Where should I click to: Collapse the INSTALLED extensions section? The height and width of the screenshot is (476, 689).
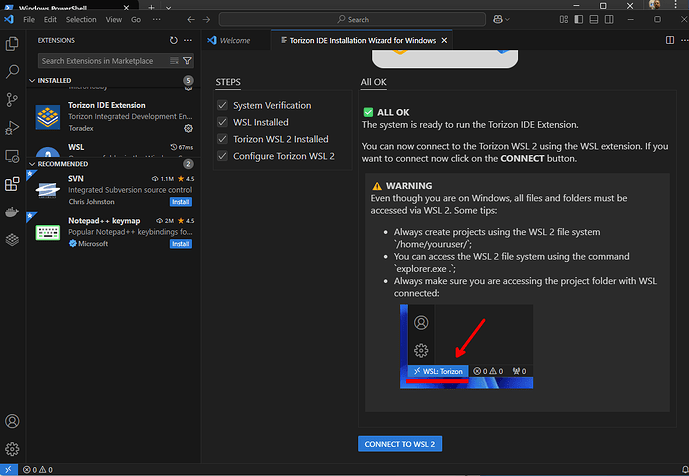coord(31,80)
